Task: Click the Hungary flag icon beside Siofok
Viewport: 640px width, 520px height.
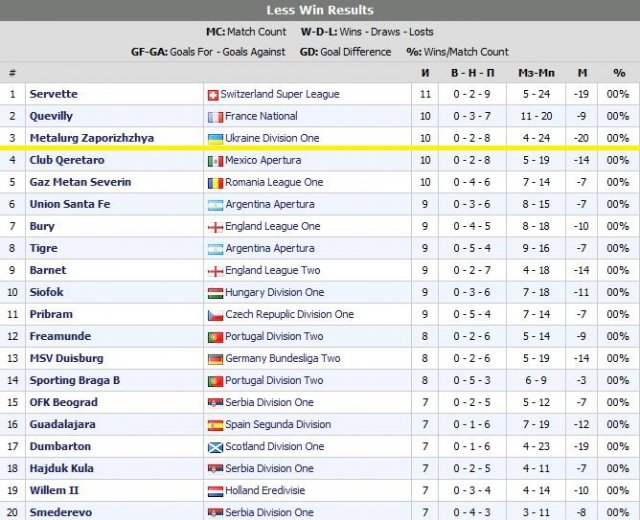Action: point(213,293)
